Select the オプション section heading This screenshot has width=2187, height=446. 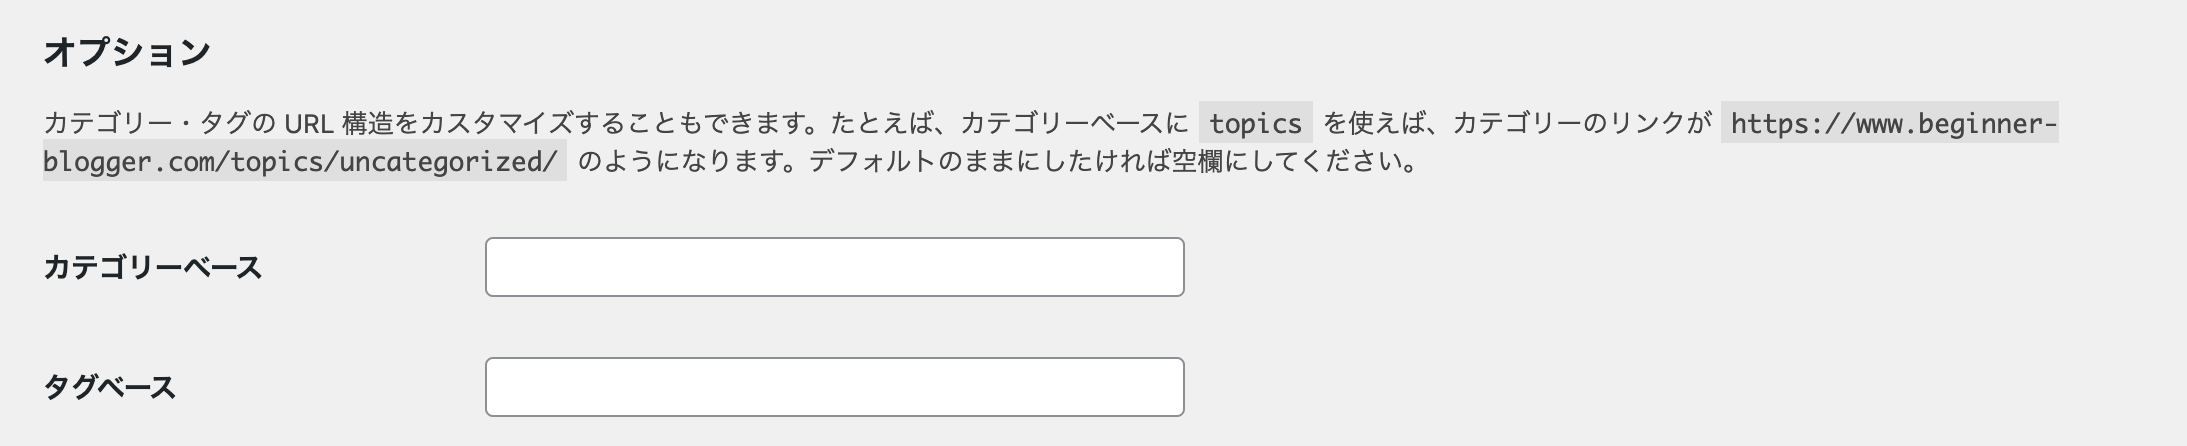click(x=126, y=52)
